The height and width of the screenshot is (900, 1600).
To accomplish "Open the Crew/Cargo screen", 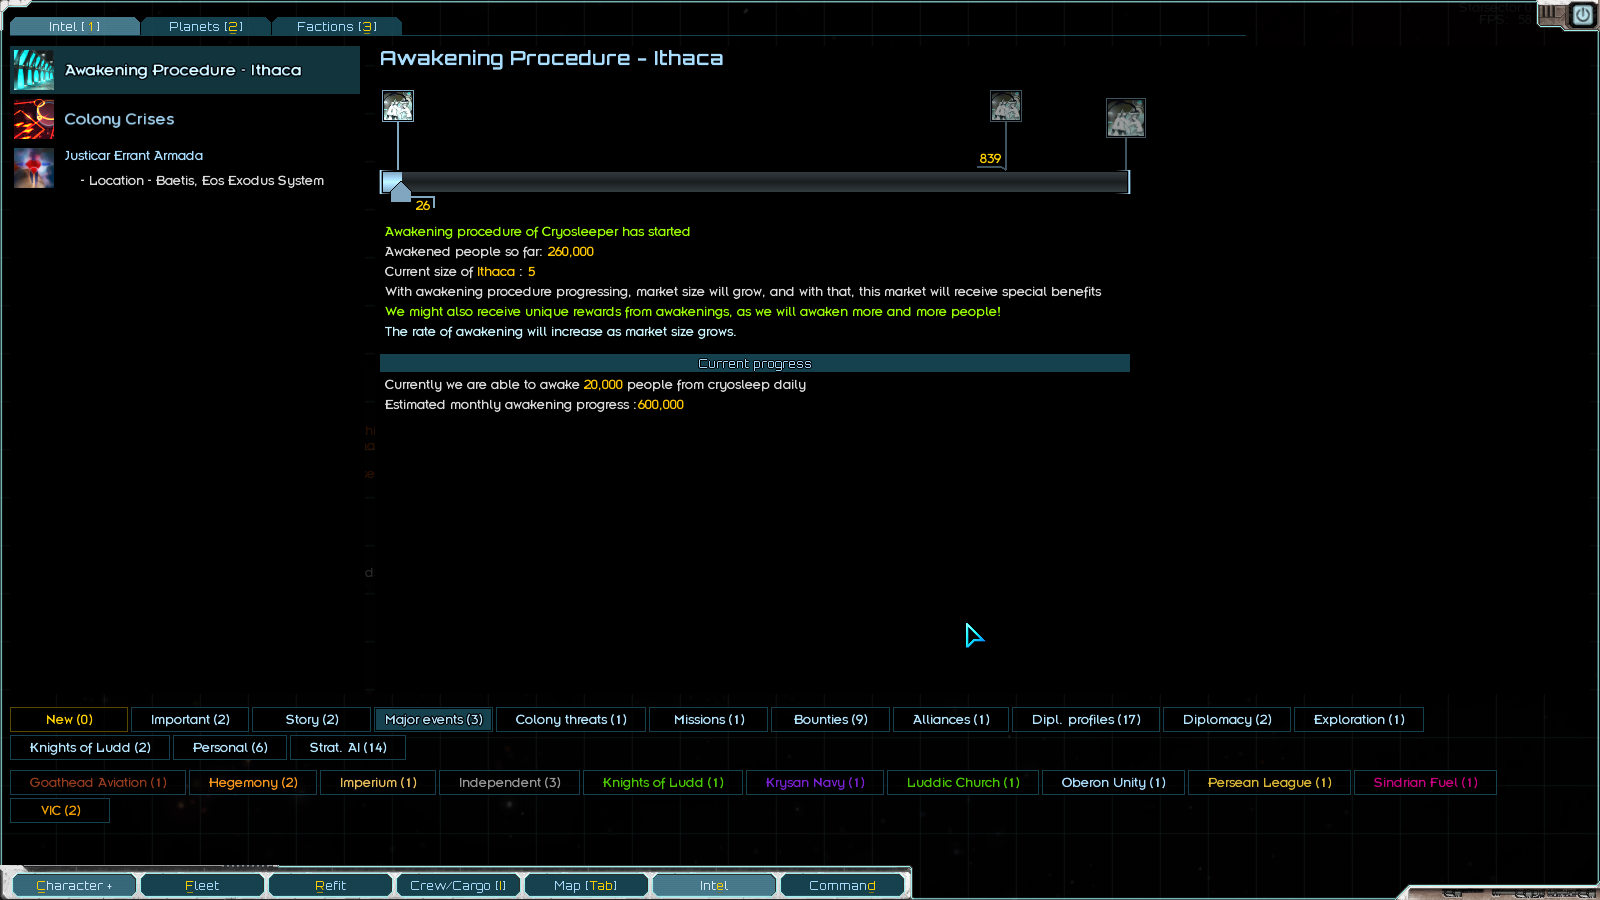I will point(458,885).
